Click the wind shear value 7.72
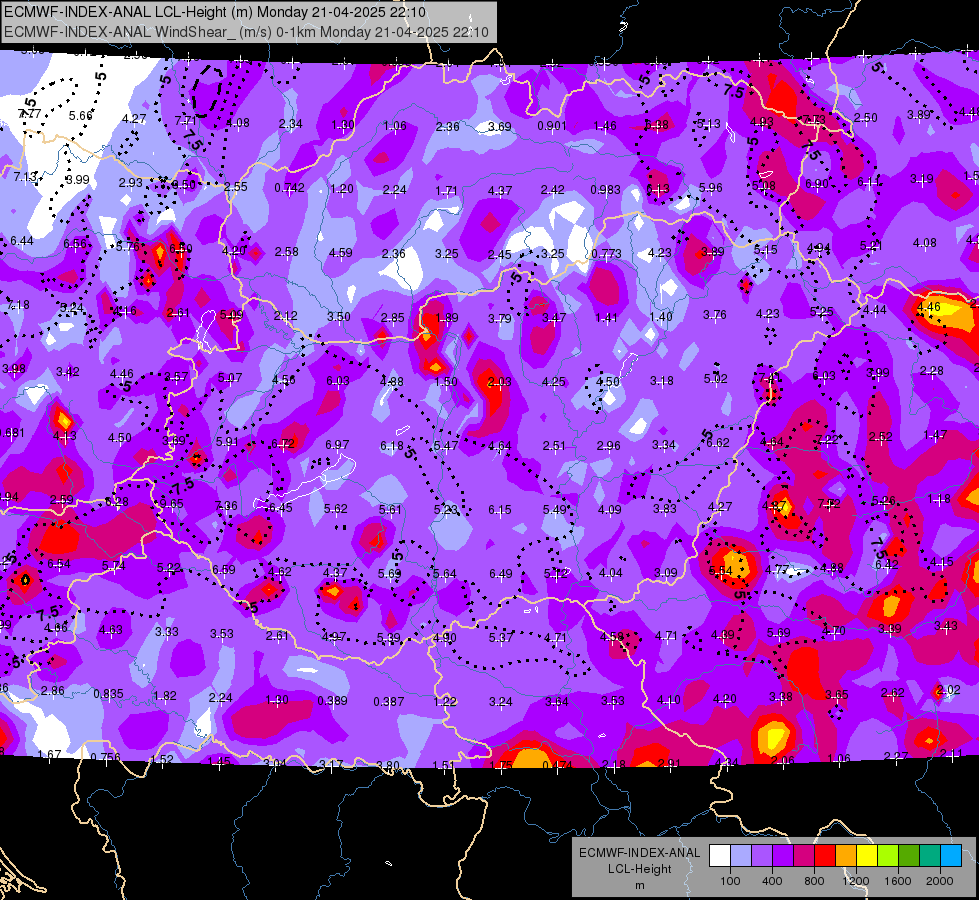 point(829,504)
